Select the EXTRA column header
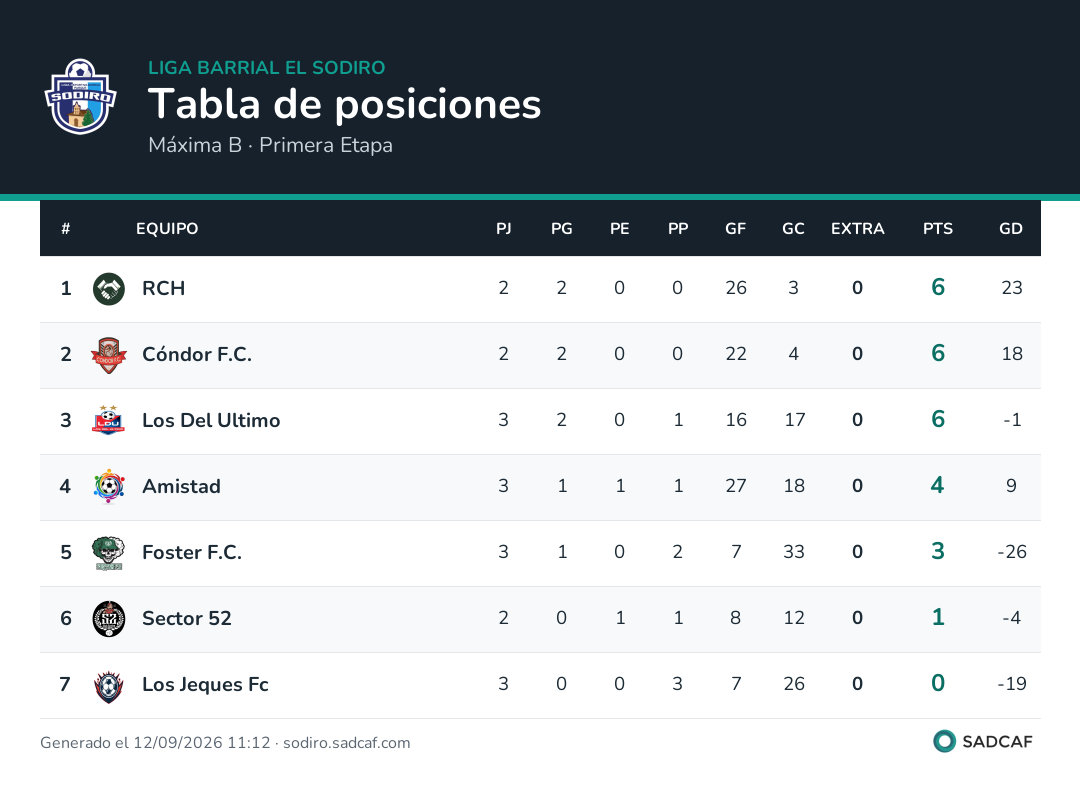Screen dimensions: 1080x794 (x=858, y=229)
